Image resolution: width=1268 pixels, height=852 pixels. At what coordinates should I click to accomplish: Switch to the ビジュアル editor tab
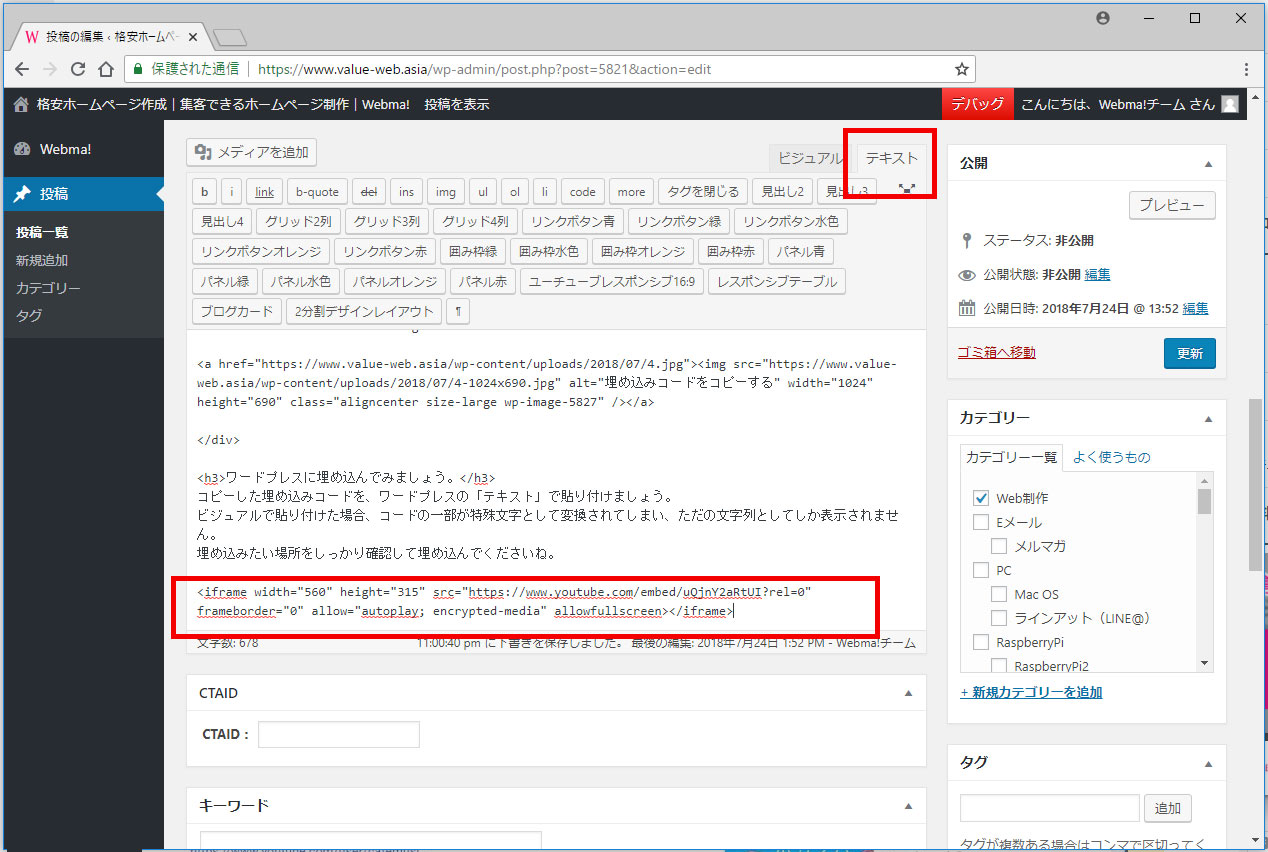tap(810, 158)
